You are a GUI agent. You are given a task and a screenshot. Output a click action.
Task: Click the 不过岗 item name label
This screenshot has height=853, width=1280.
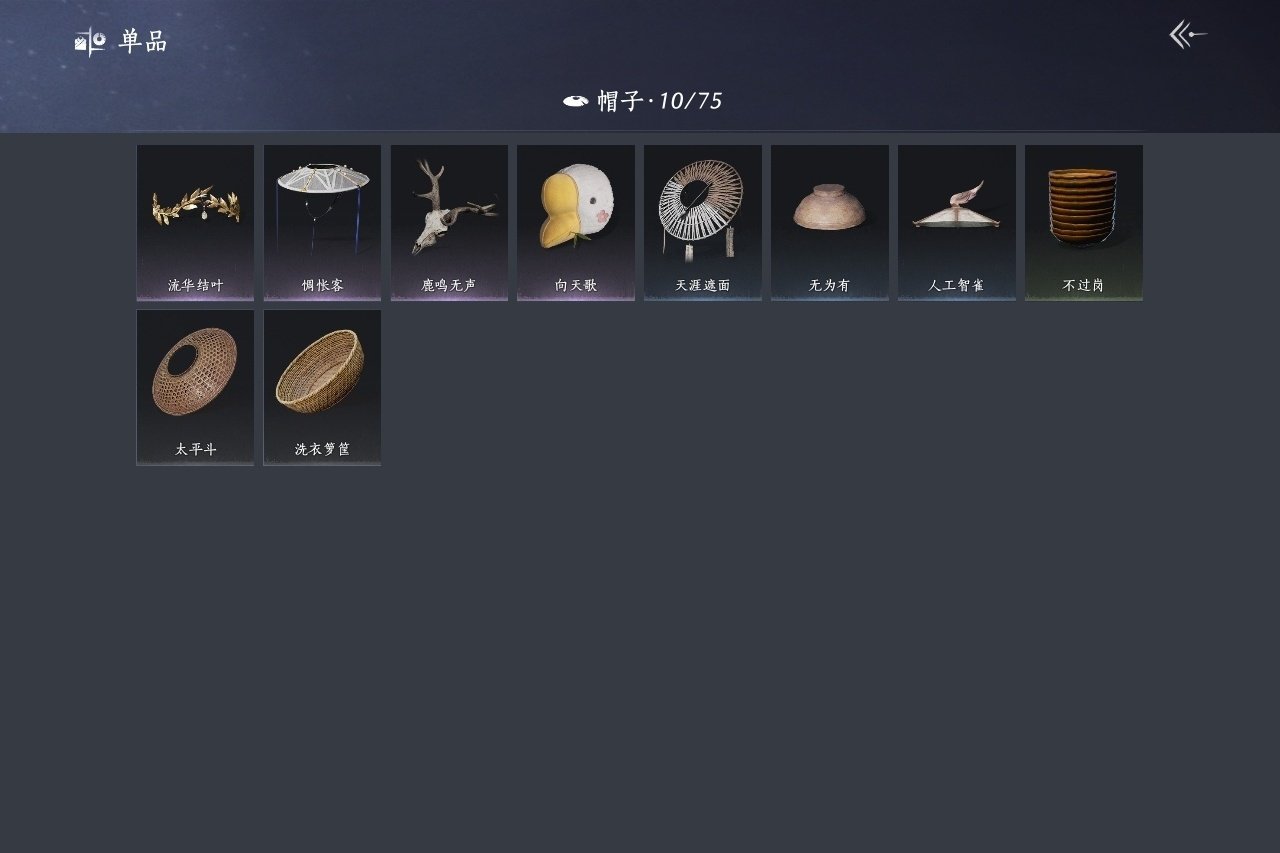(1084, 286)
